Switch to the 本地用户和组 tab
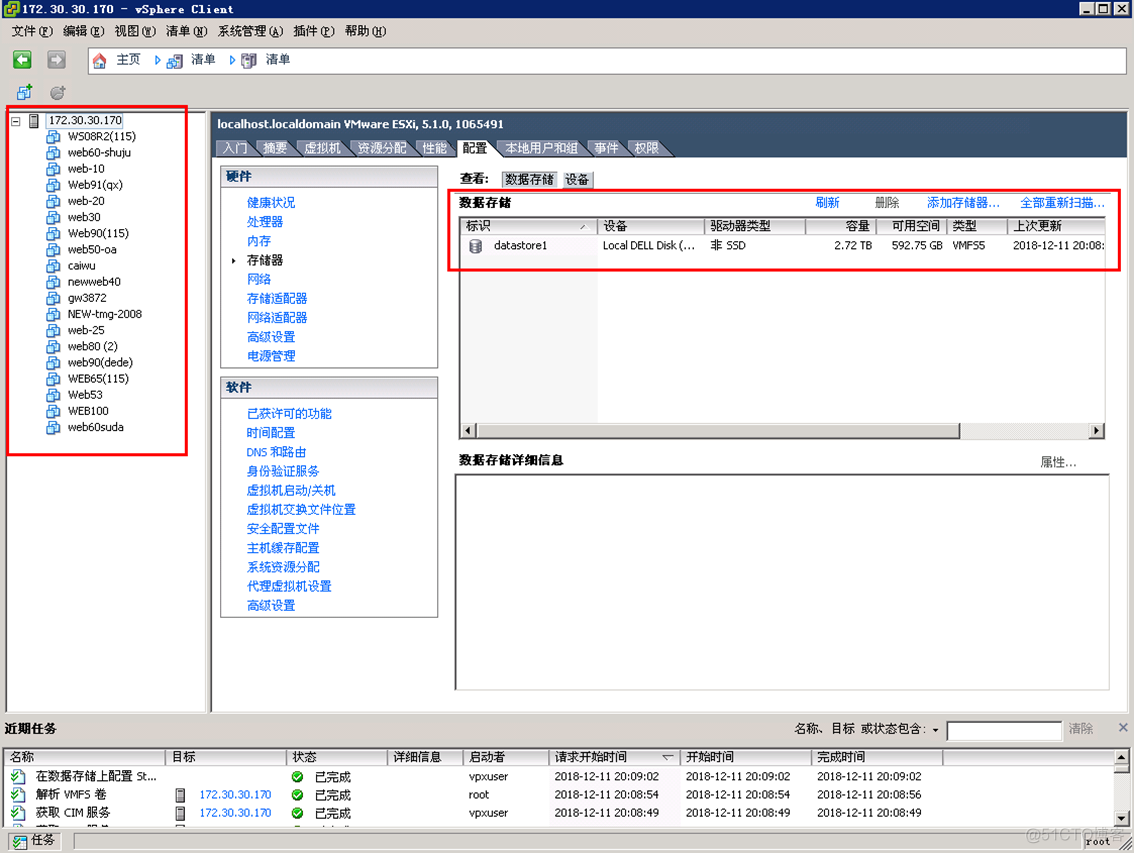This screenshot has height=853, width=1134. (541, 148)
